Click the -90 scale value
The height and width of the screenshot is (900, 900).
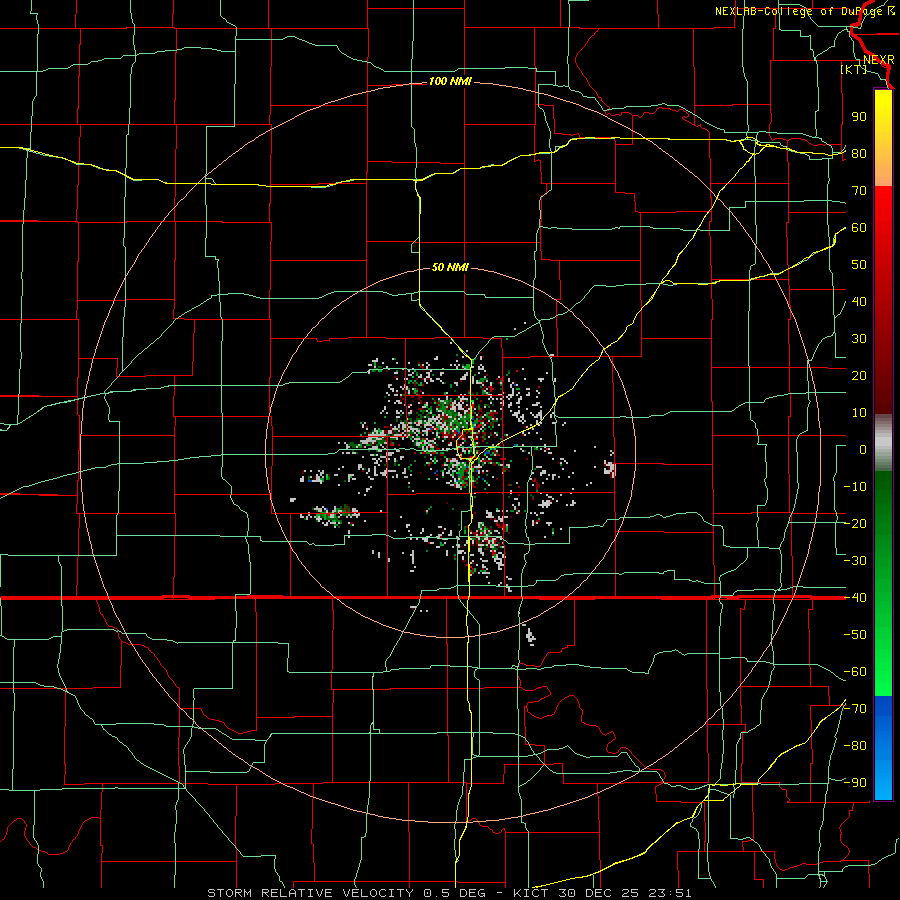[x=855, y=783]
